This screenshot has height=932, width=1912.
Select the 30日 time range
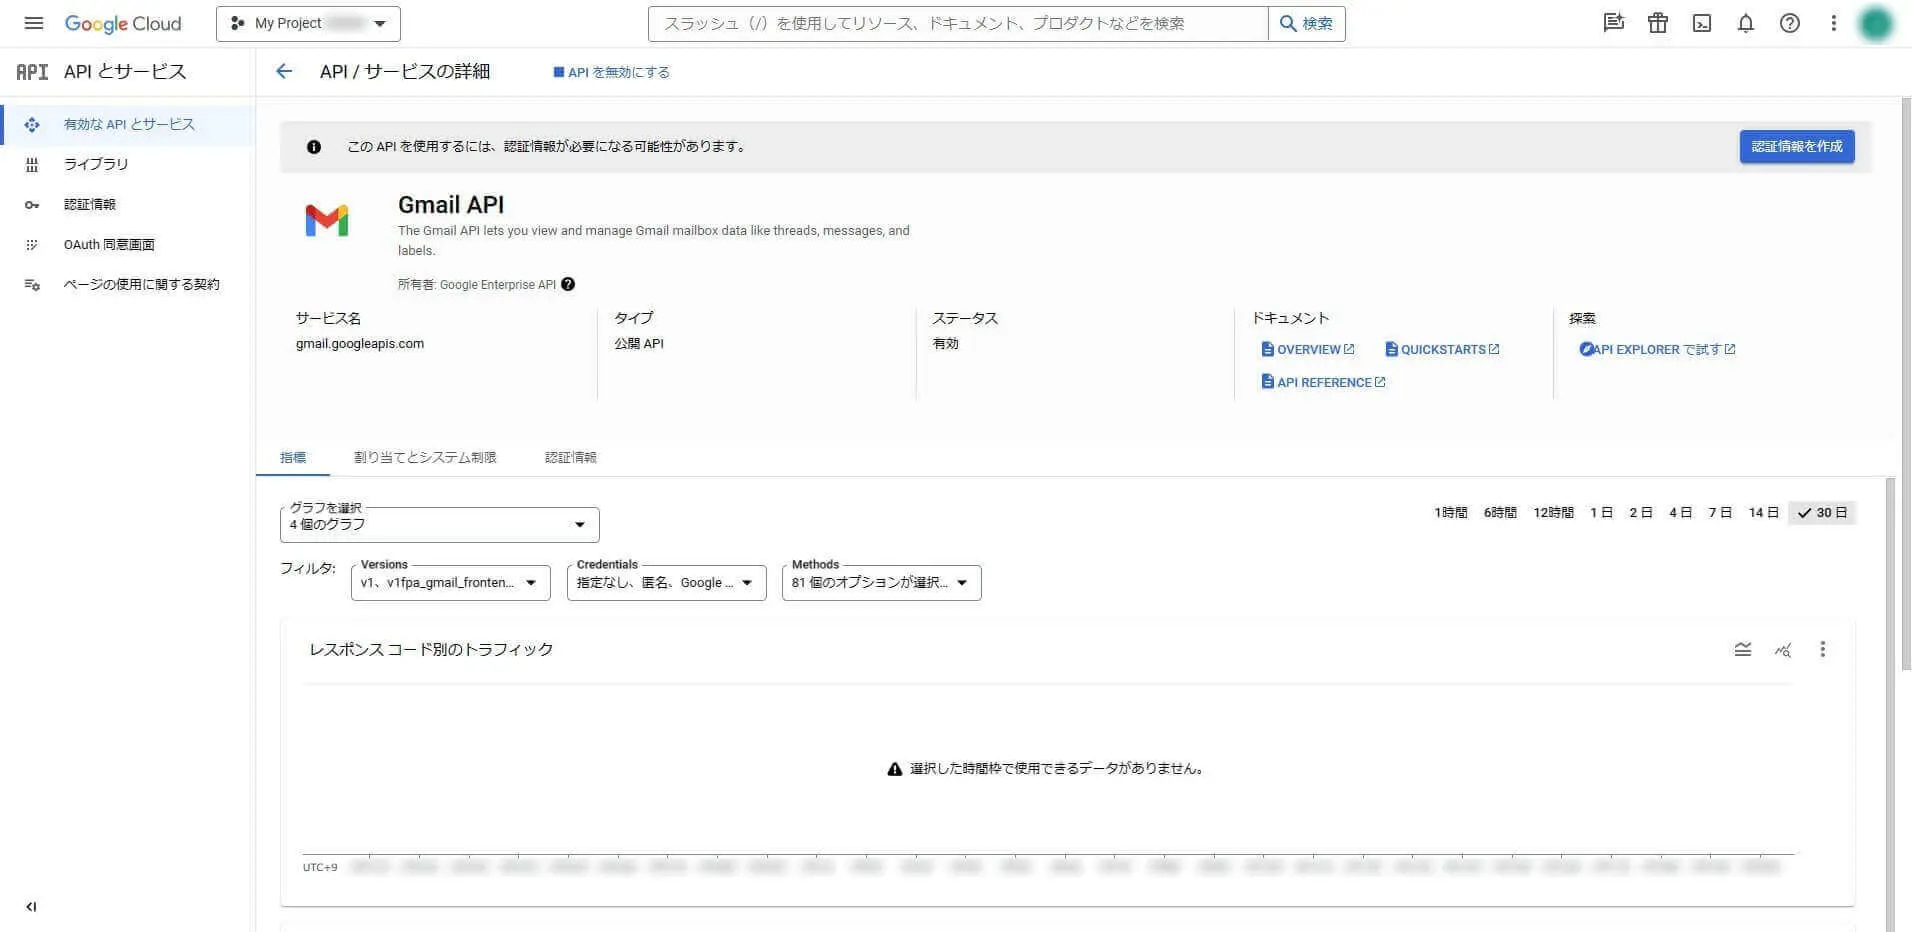click(1822, 513)
